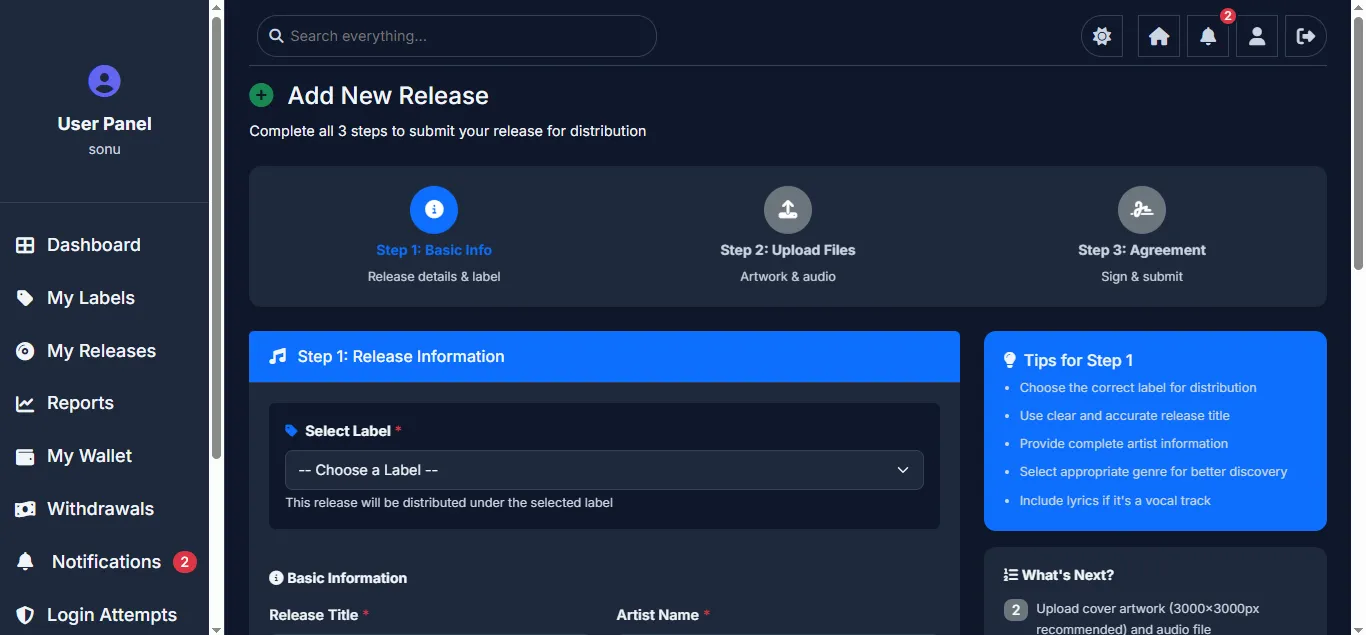Click the Sign & submit subtitle
This screenshot has height=635, width=1366.
click(x=1142, y=277)
